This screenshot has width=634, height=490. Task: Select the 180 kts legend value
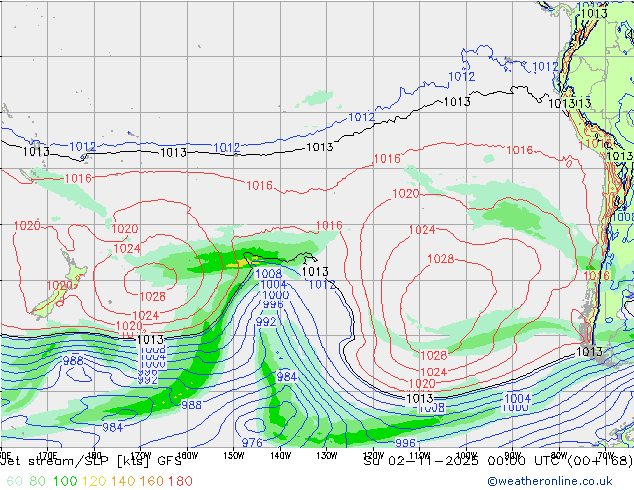[180, 481]
